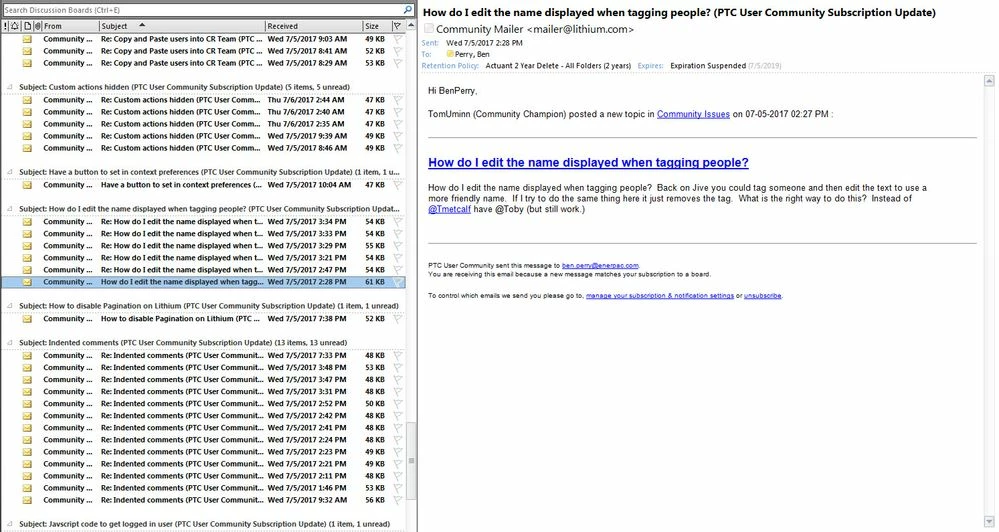
Task: Collapse the How do I edit the name group
Action: (10, 209)
